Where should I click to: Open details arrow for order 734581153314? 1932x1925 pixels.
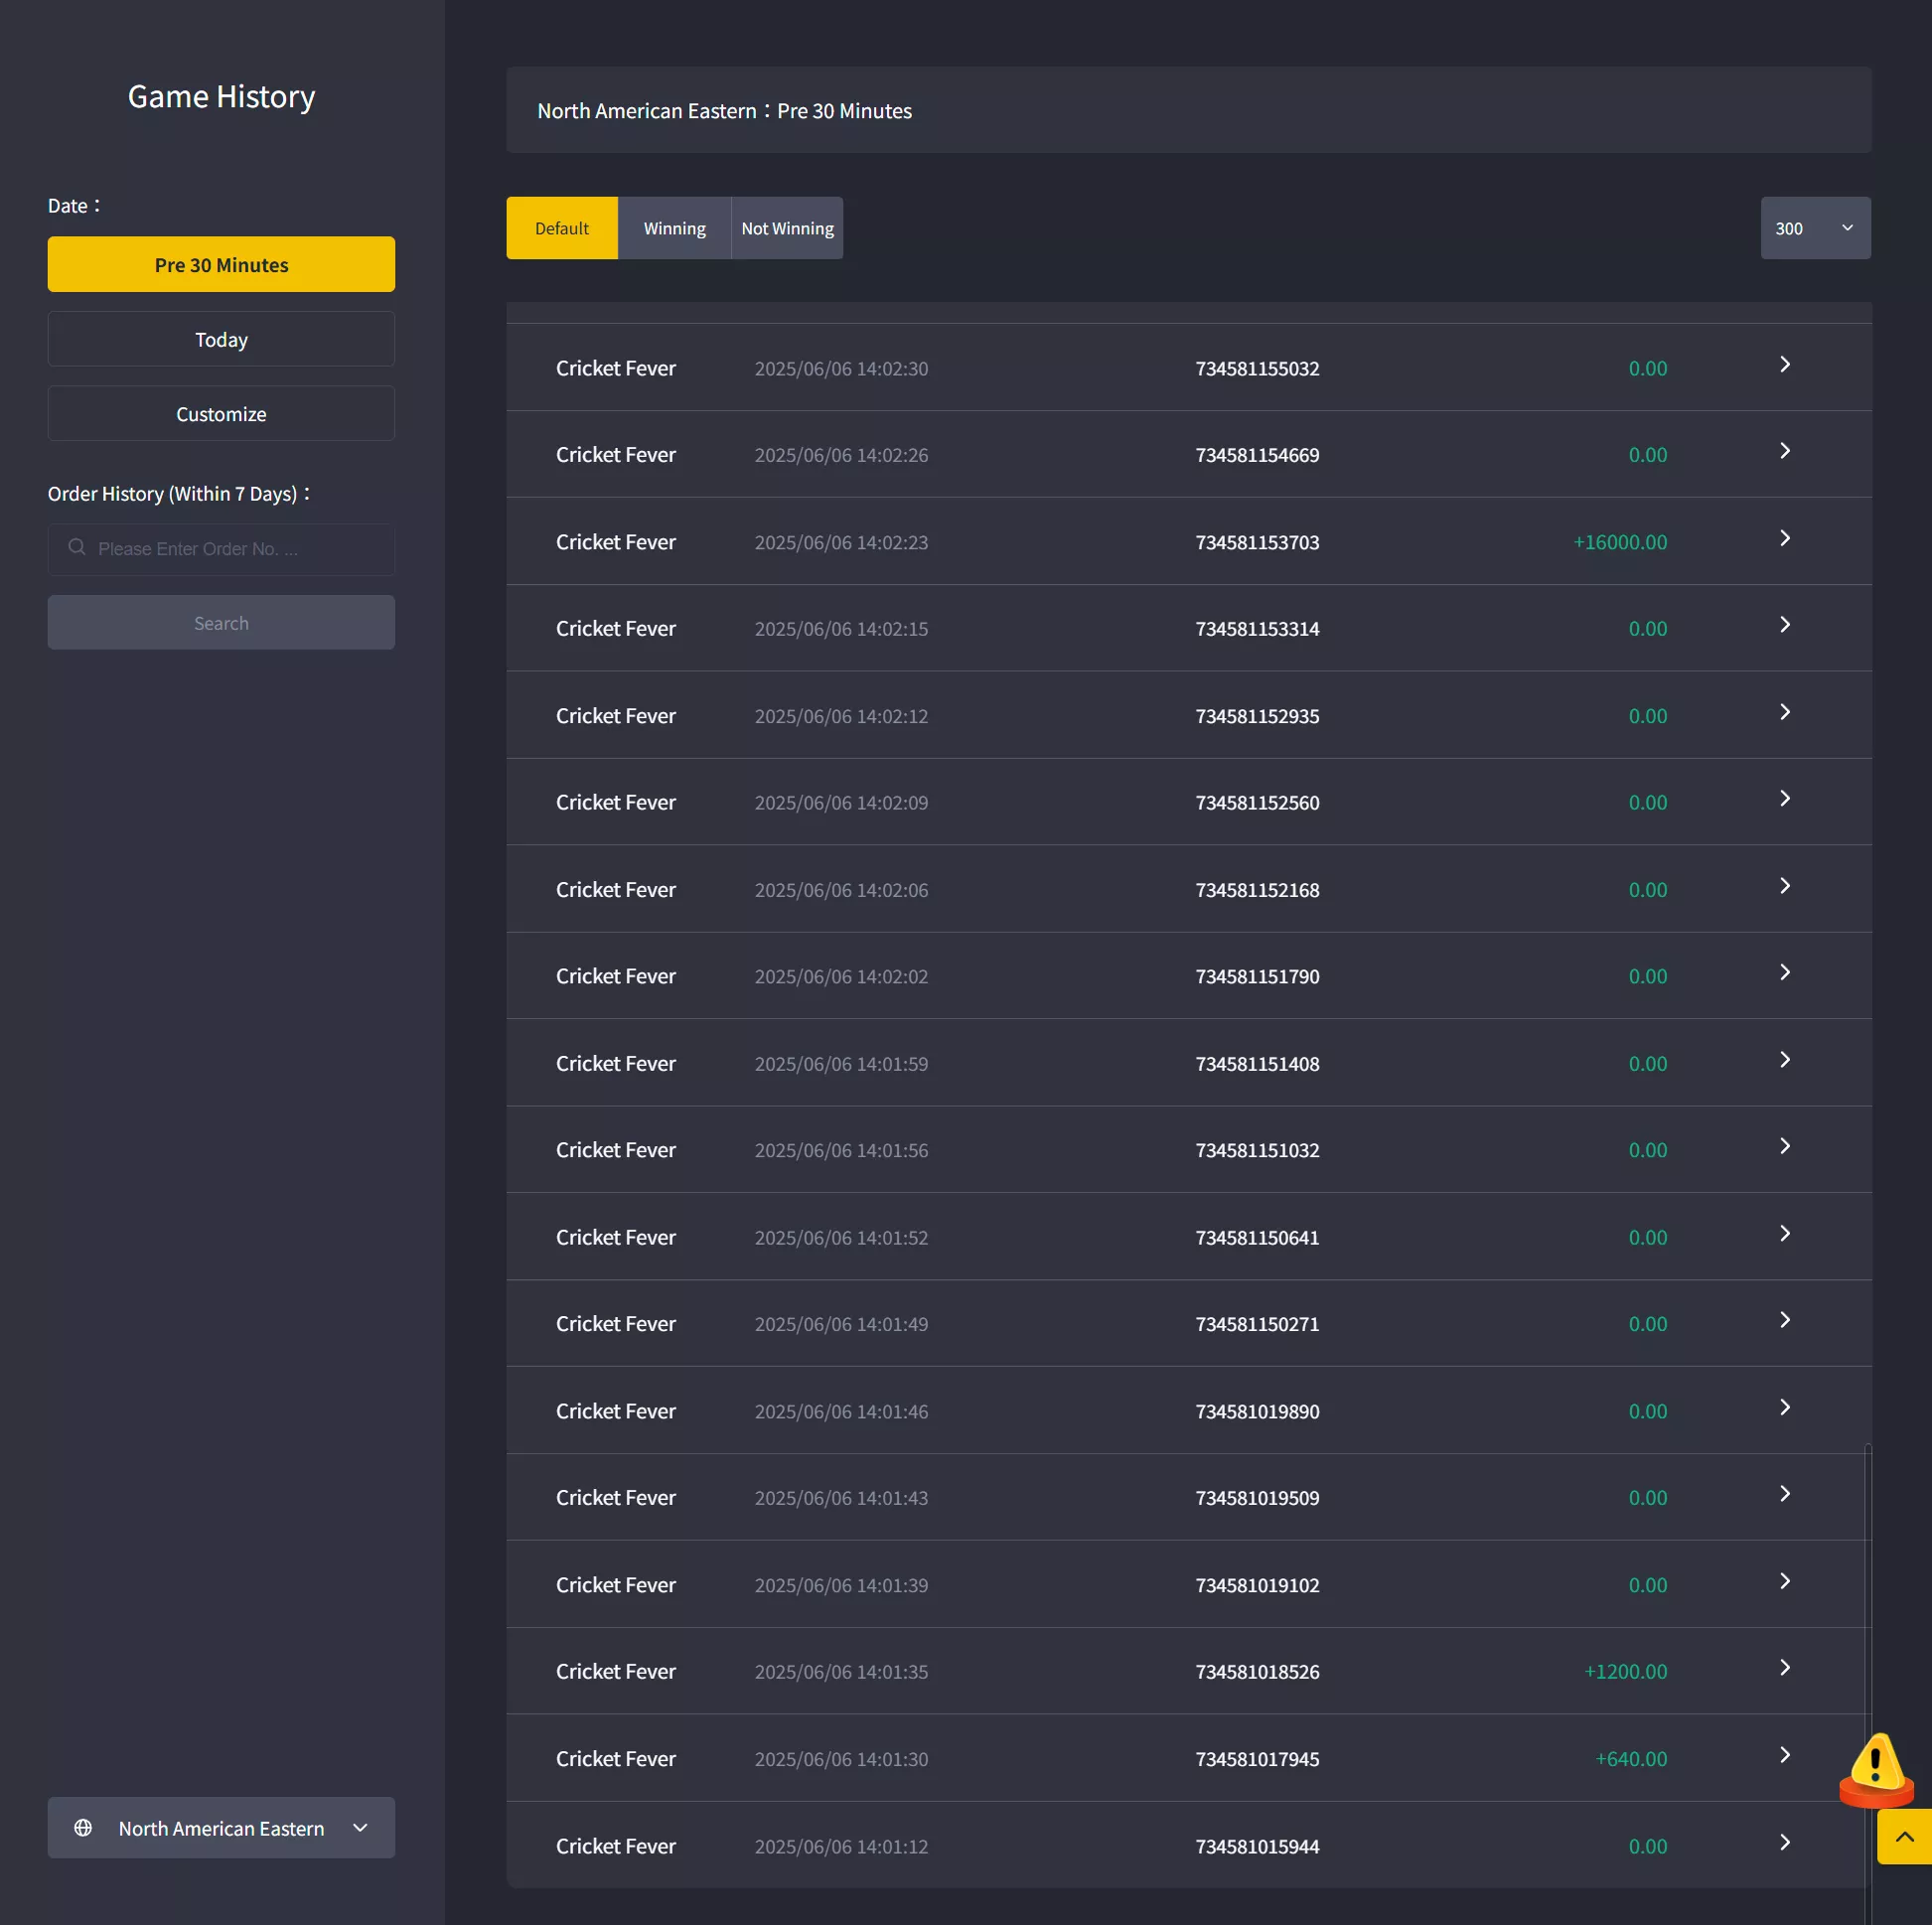pos(1785,625)
